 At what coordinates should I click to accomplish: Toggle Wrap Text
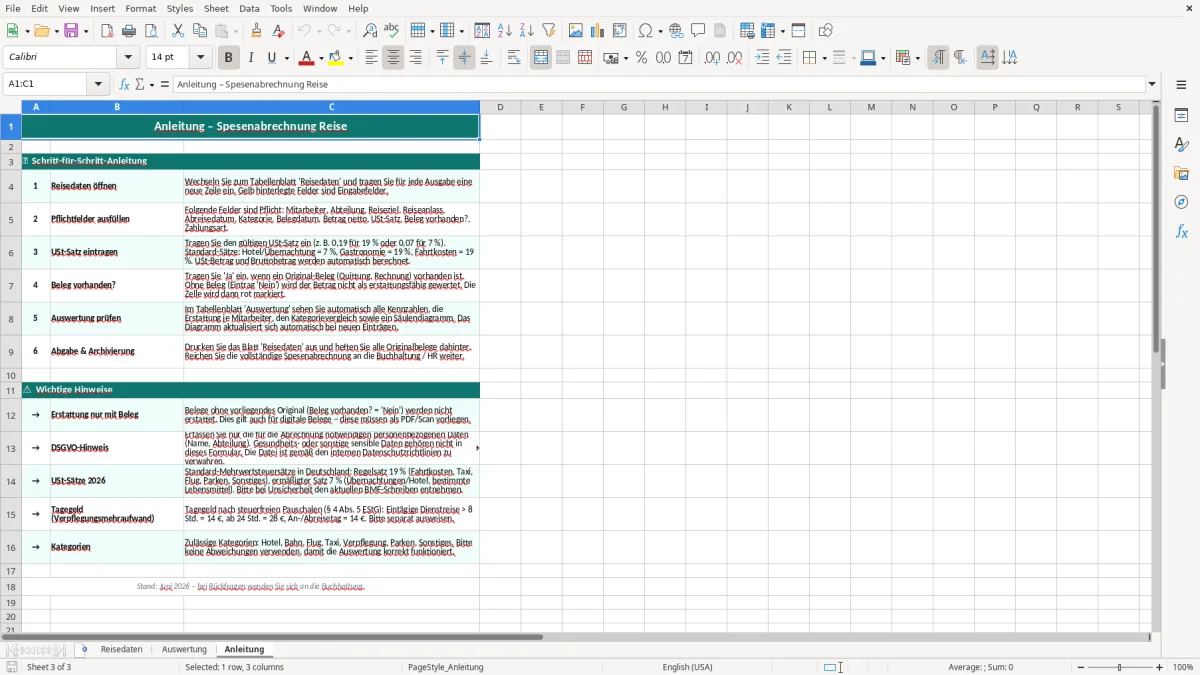click(x=514, y=58)
